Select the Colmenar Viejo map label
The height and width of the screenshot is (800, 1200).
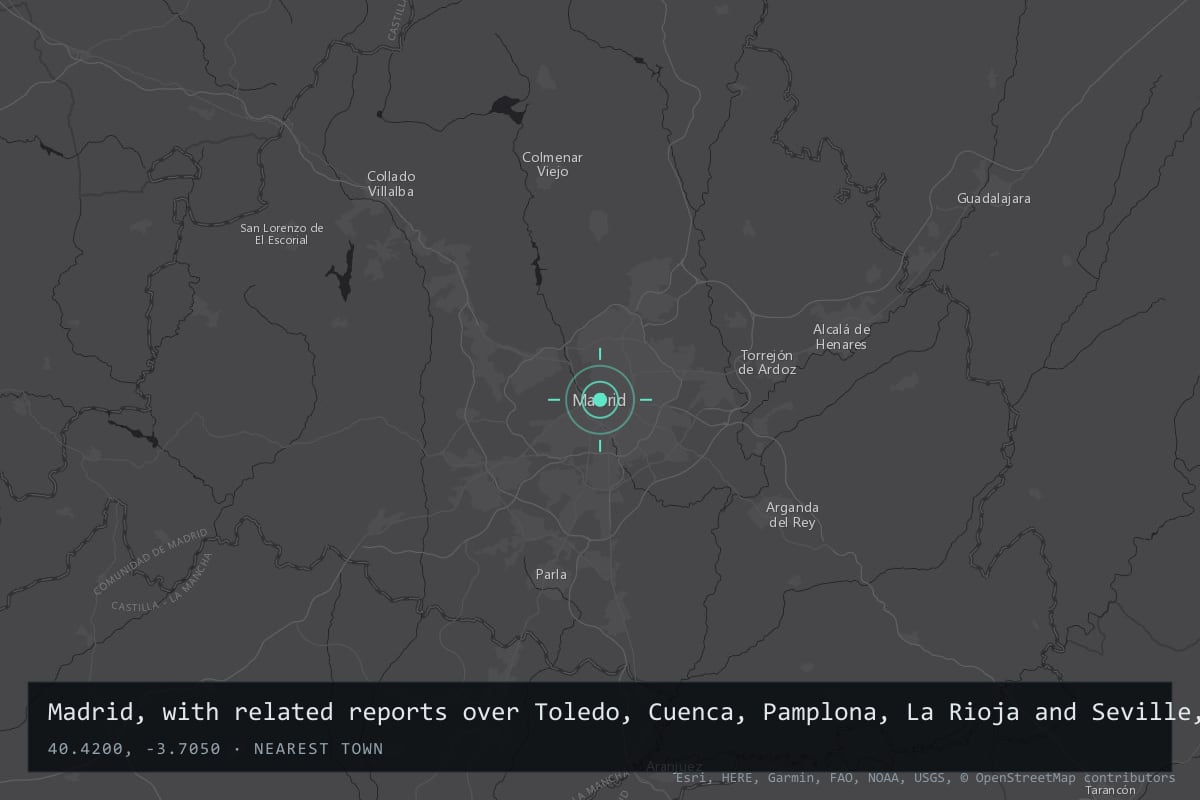click(552, 164)
